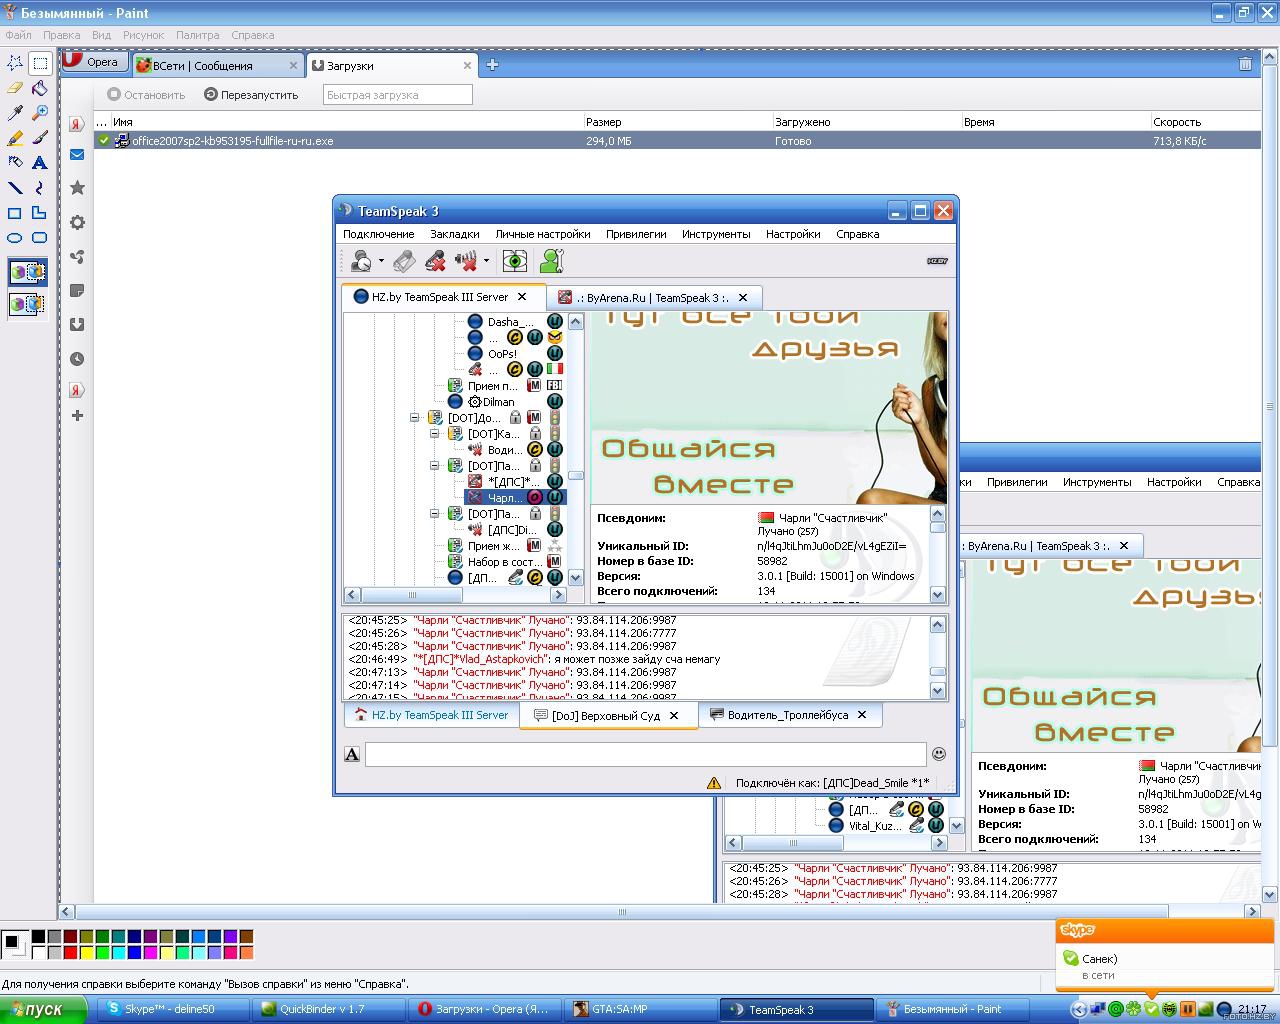This screenshot has width=1280, height=1024.
Task: Pick the Color picker eyedropper tool
Action: [x=15, y=113]
